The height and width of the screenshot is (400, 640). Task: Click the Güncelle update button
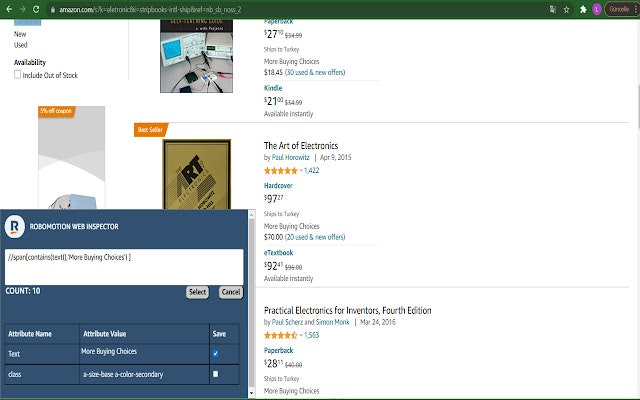pos(619,9)
